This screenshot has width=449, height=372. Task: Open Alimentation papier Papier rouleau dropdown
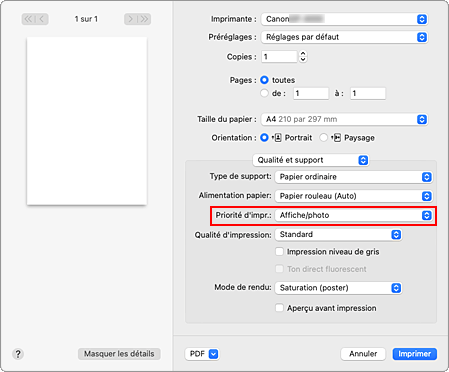[354, 196]
